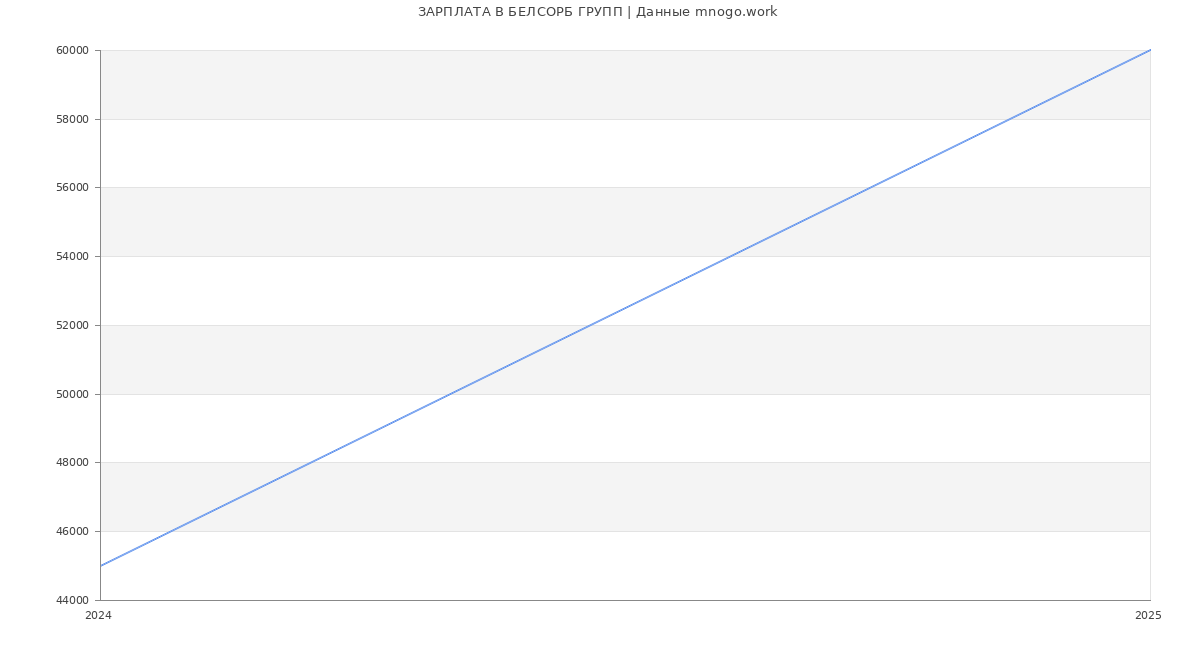Screen dimensions: 1200x650
Task: Click the line's starting point at 2024
Action: click(x=101, y=566)
